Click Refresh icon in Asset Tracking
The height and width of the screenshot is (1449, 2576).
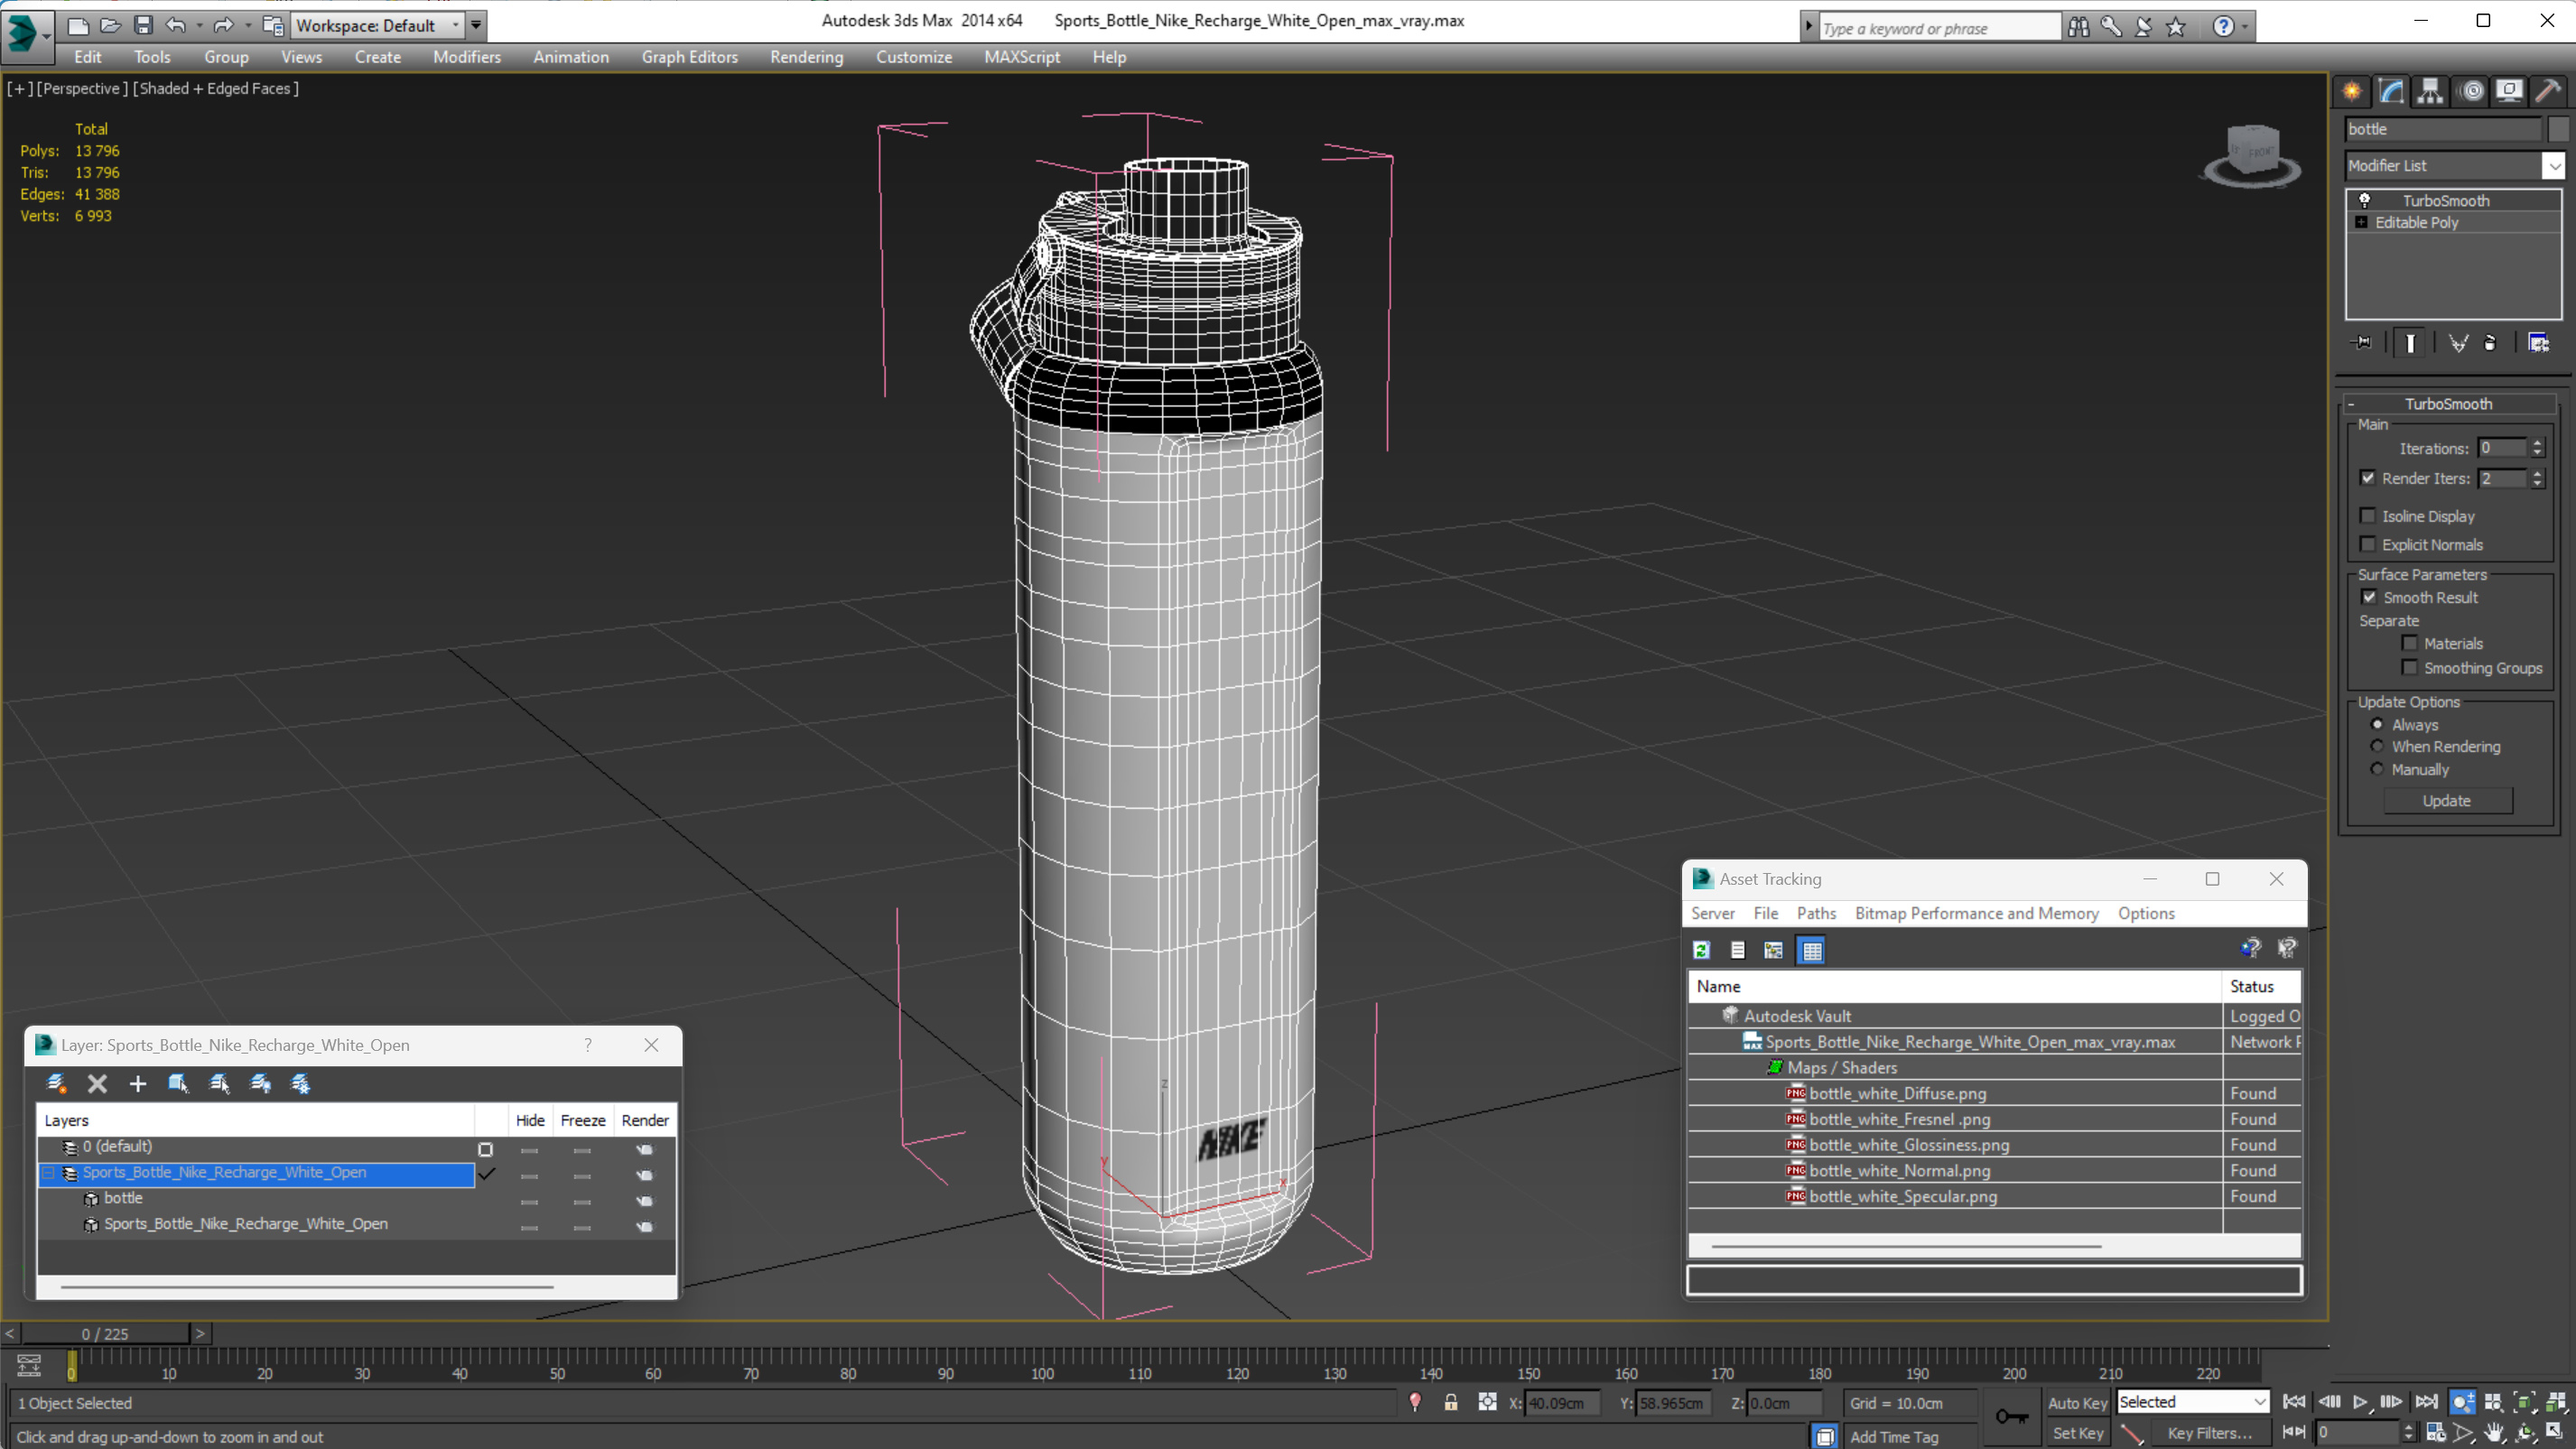point(1701,950)
